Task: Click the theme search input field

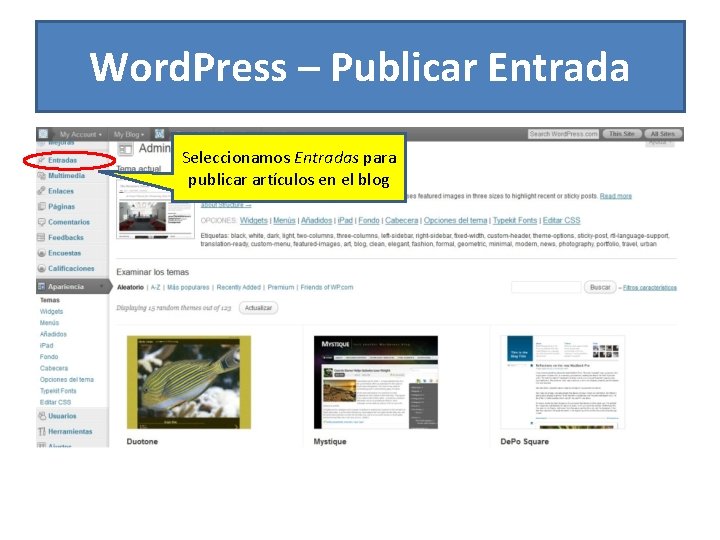Action: (546, 287)
